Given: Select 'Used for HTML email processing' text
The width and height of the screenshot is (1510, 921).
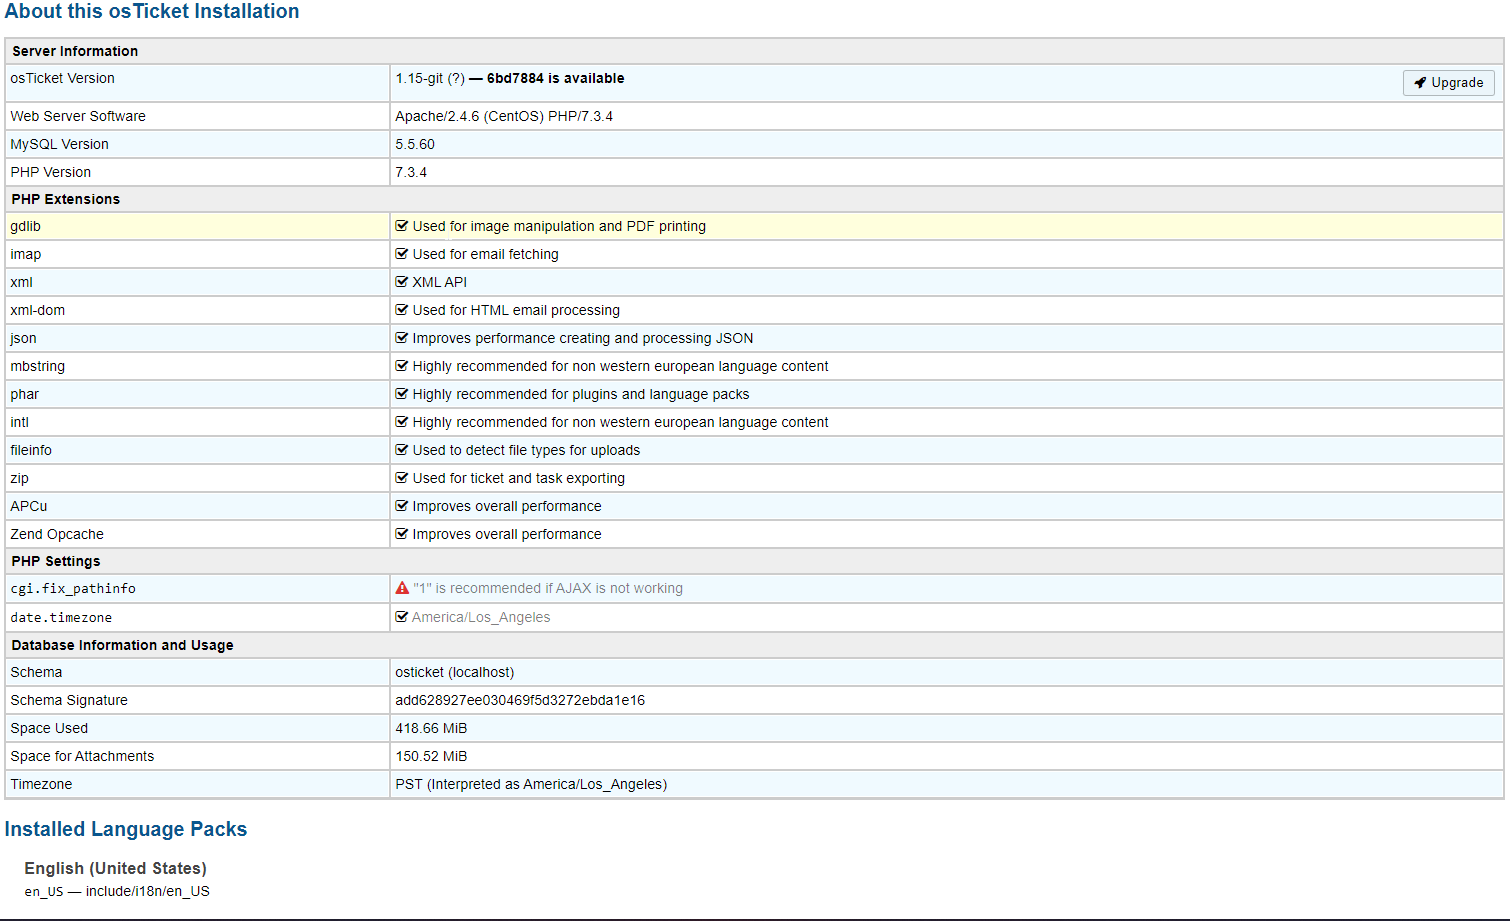Looking at the screenshot, I should [x=516, y=310].
